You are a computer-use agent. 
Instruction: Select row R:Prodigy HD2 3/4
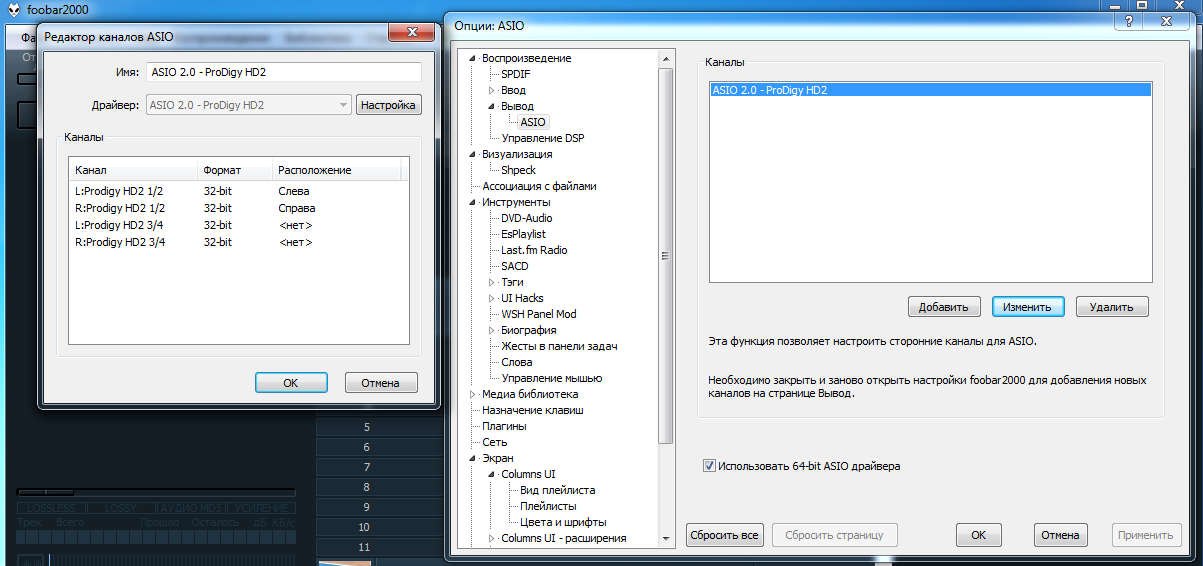coord(238,242)
